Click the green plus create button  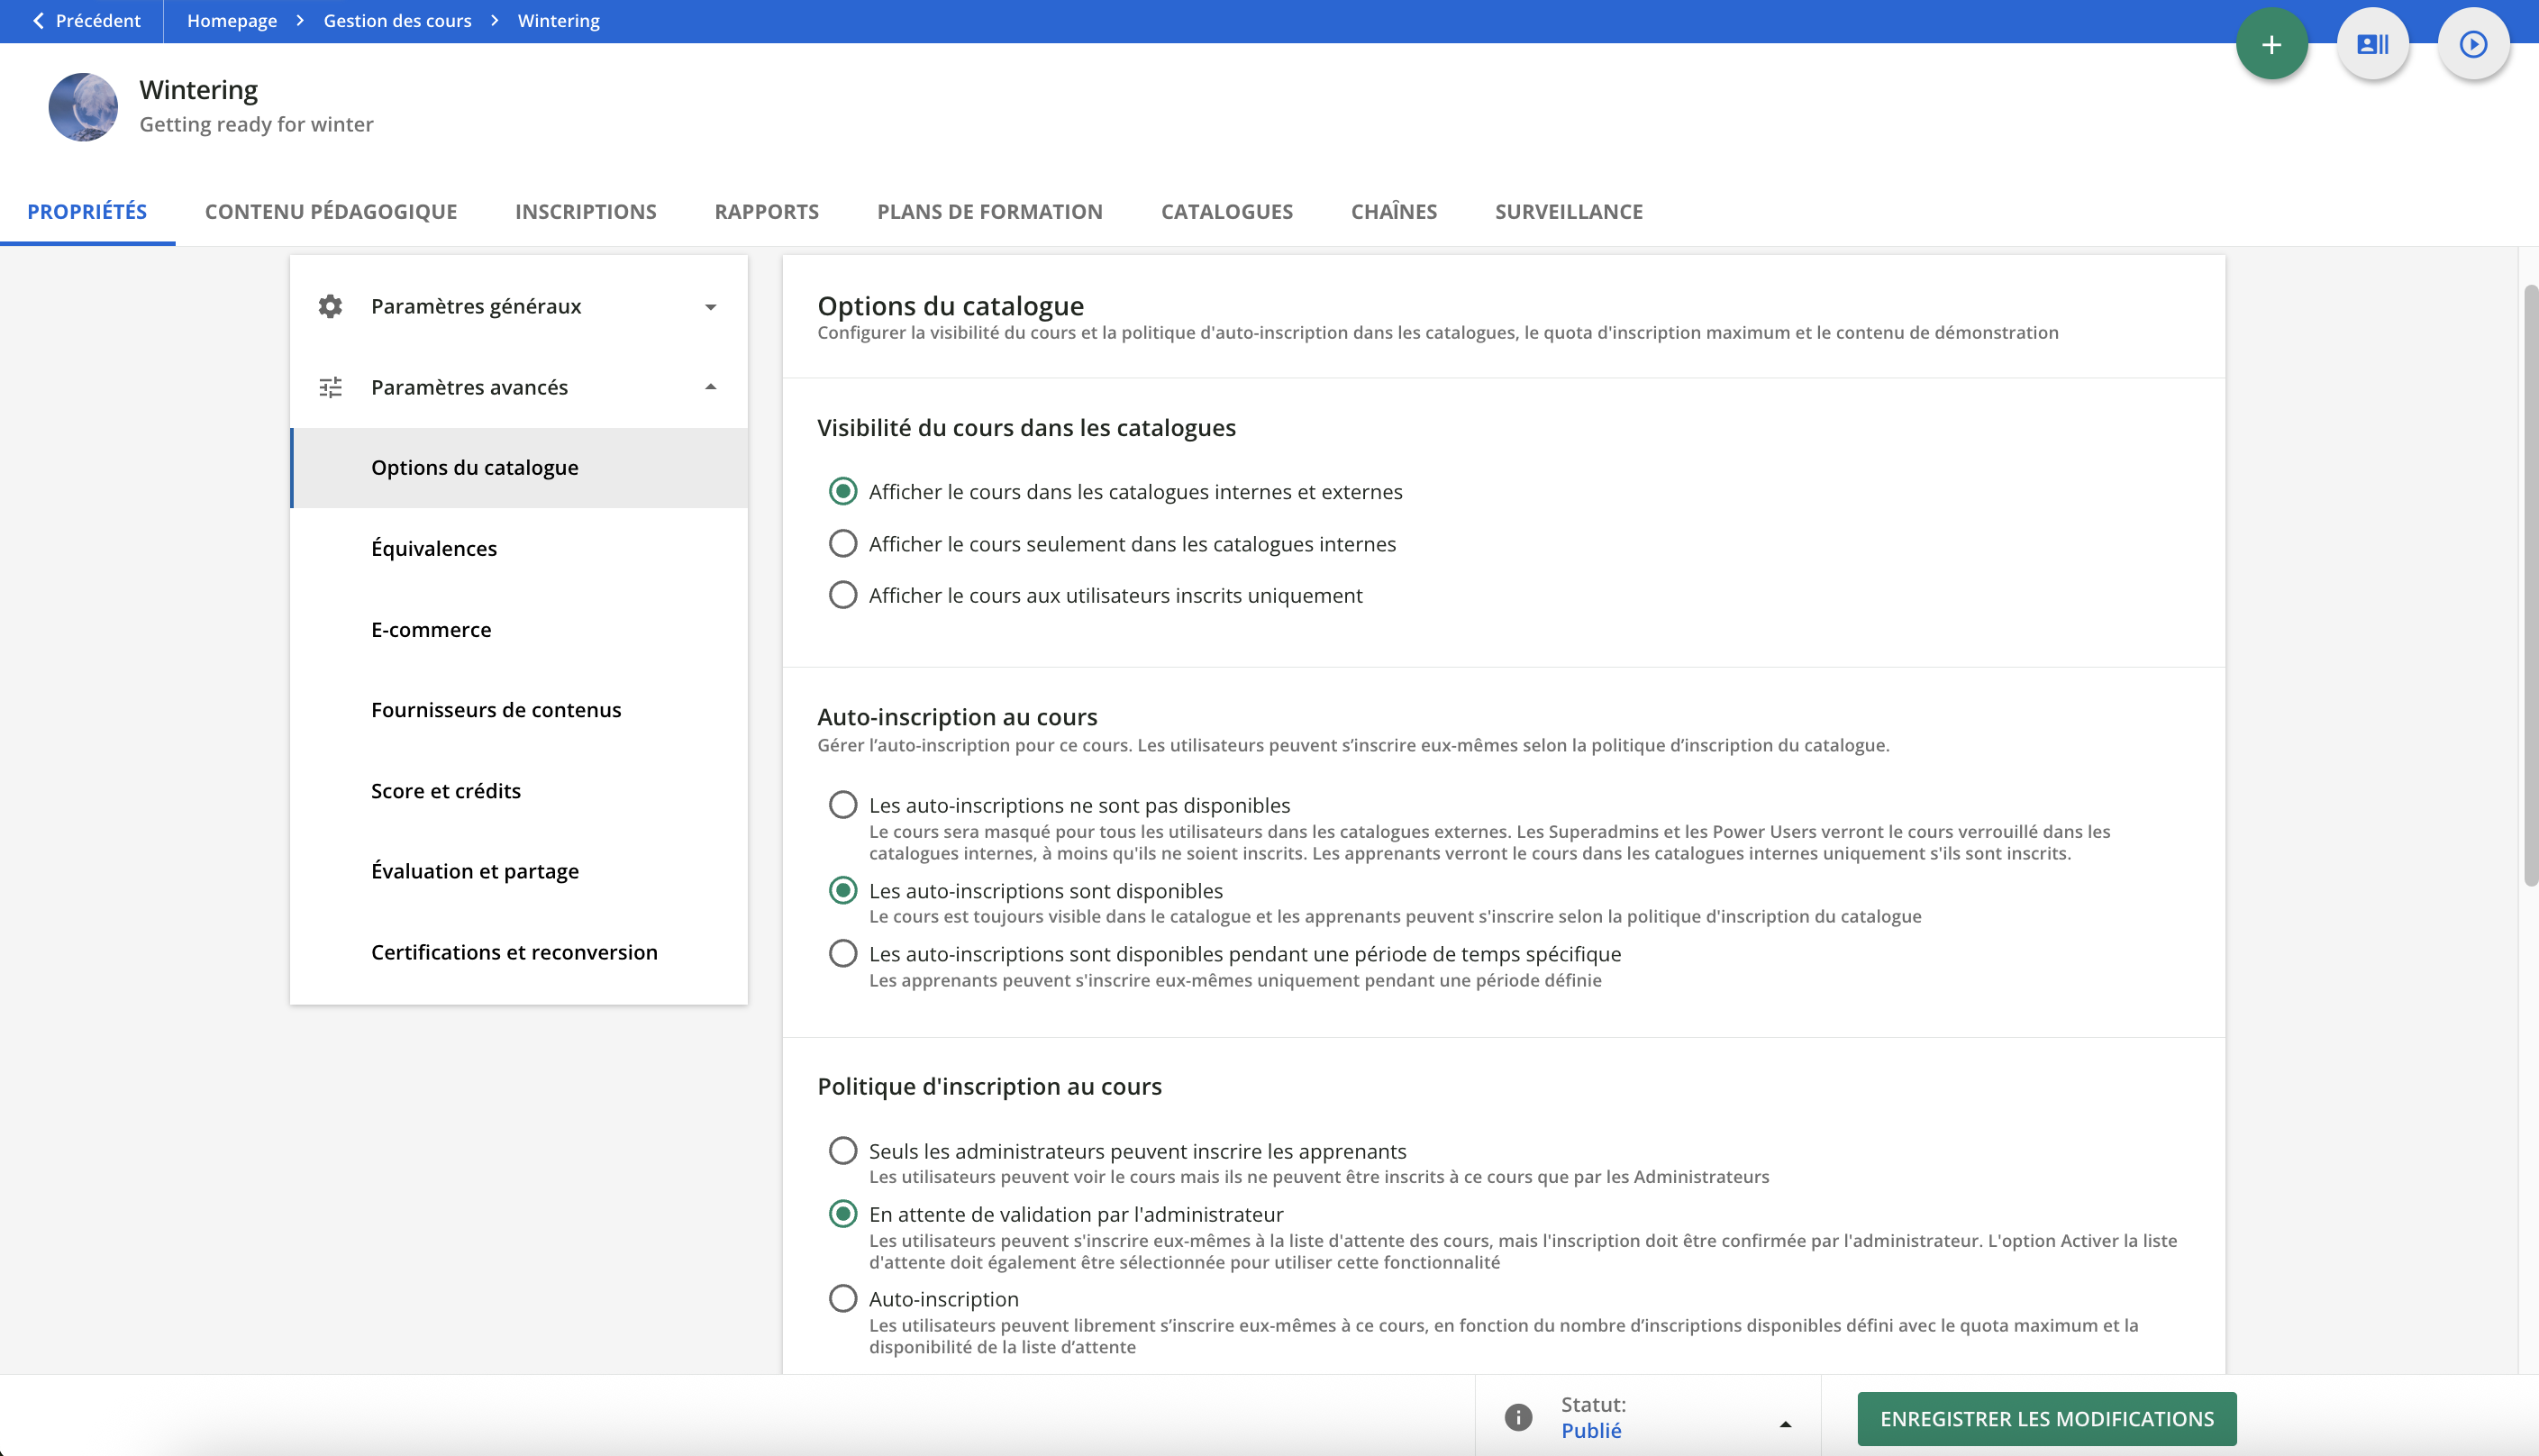point(2271,44)
